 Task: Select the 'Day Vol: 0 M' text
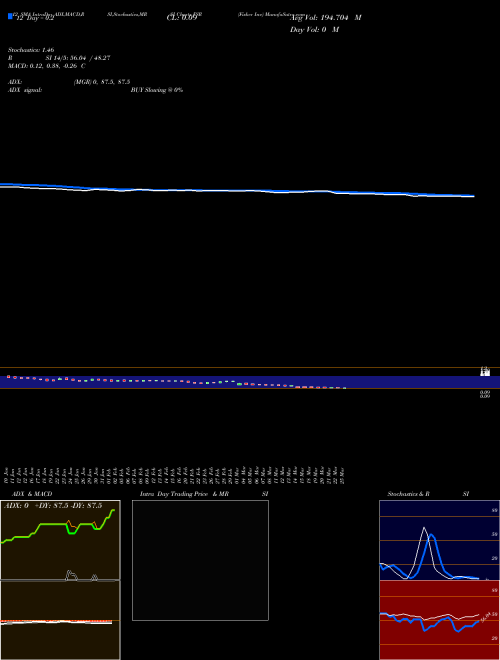[x=314, y=30]
